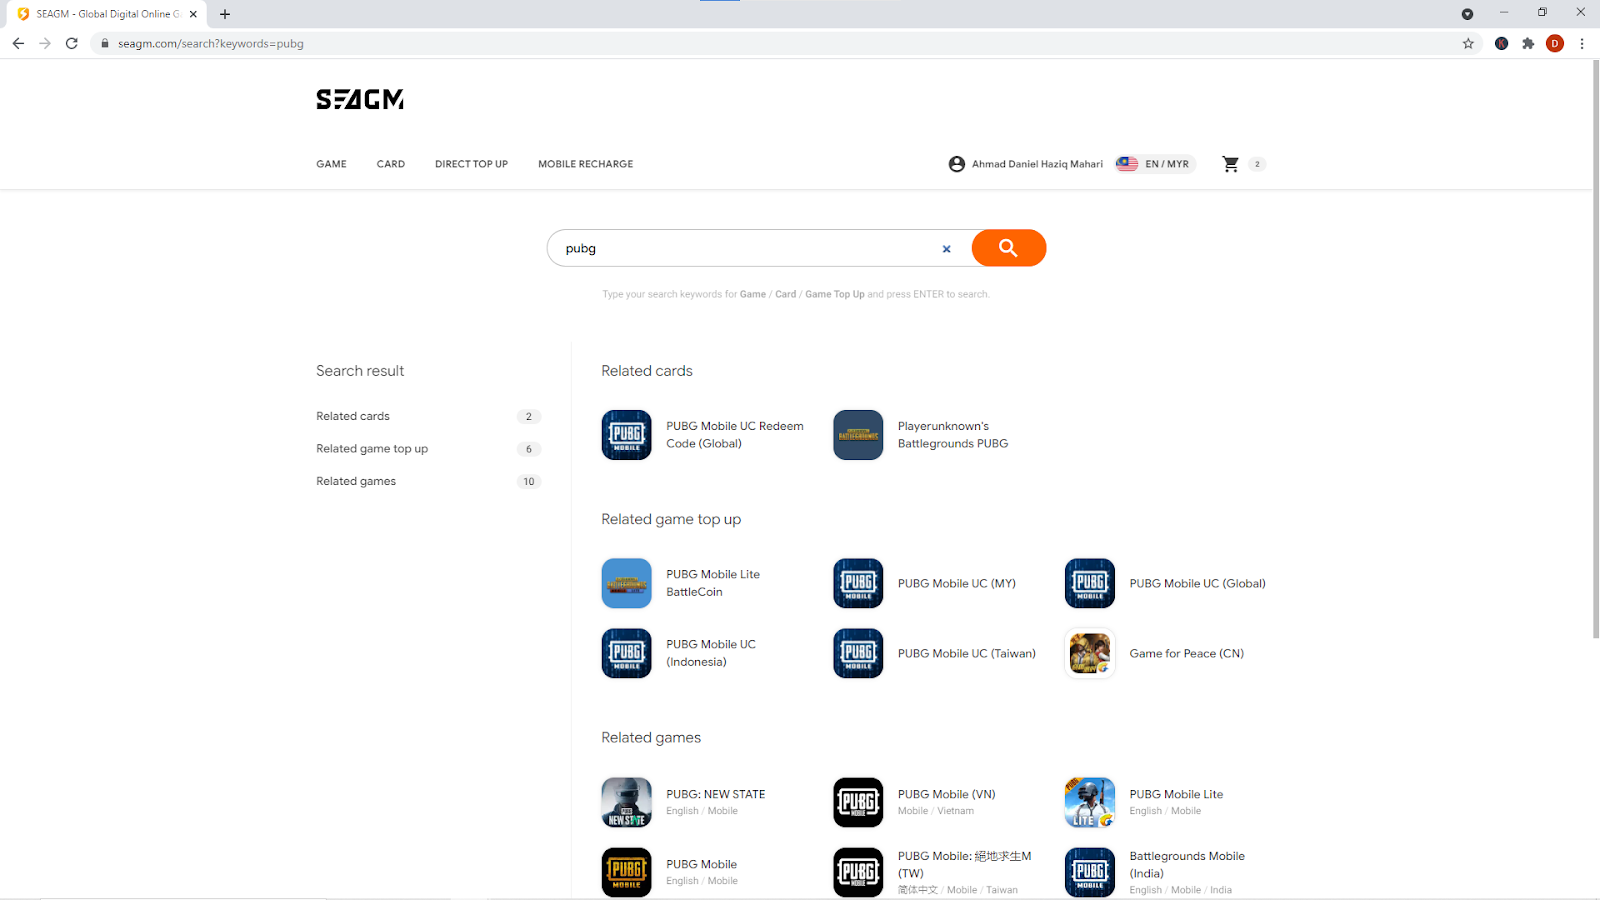This screenshot has width=1600, height=900.
Task: Open Game for Peace (CN) icon
Action: point(1090,653)
